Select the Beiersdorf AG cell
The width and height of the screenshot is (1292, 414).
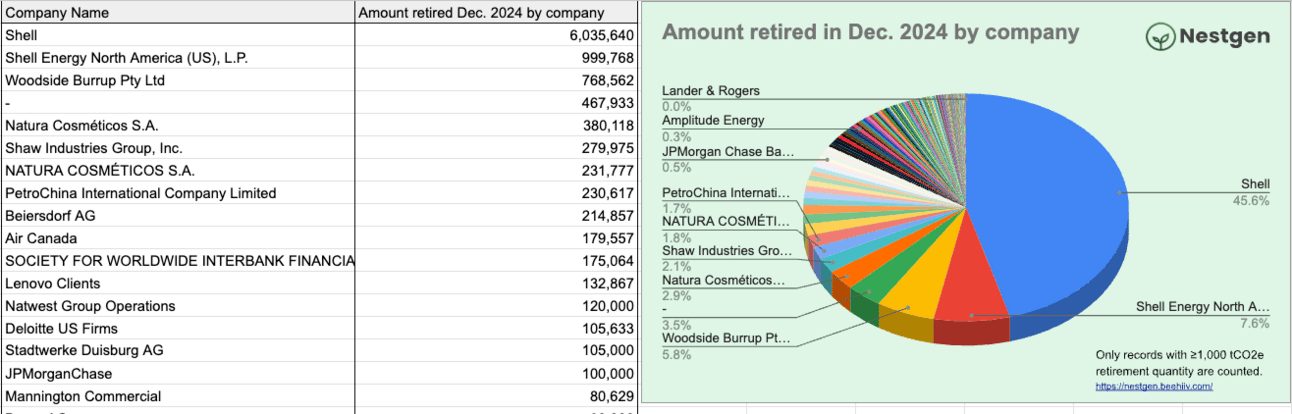tap(178, 216)
